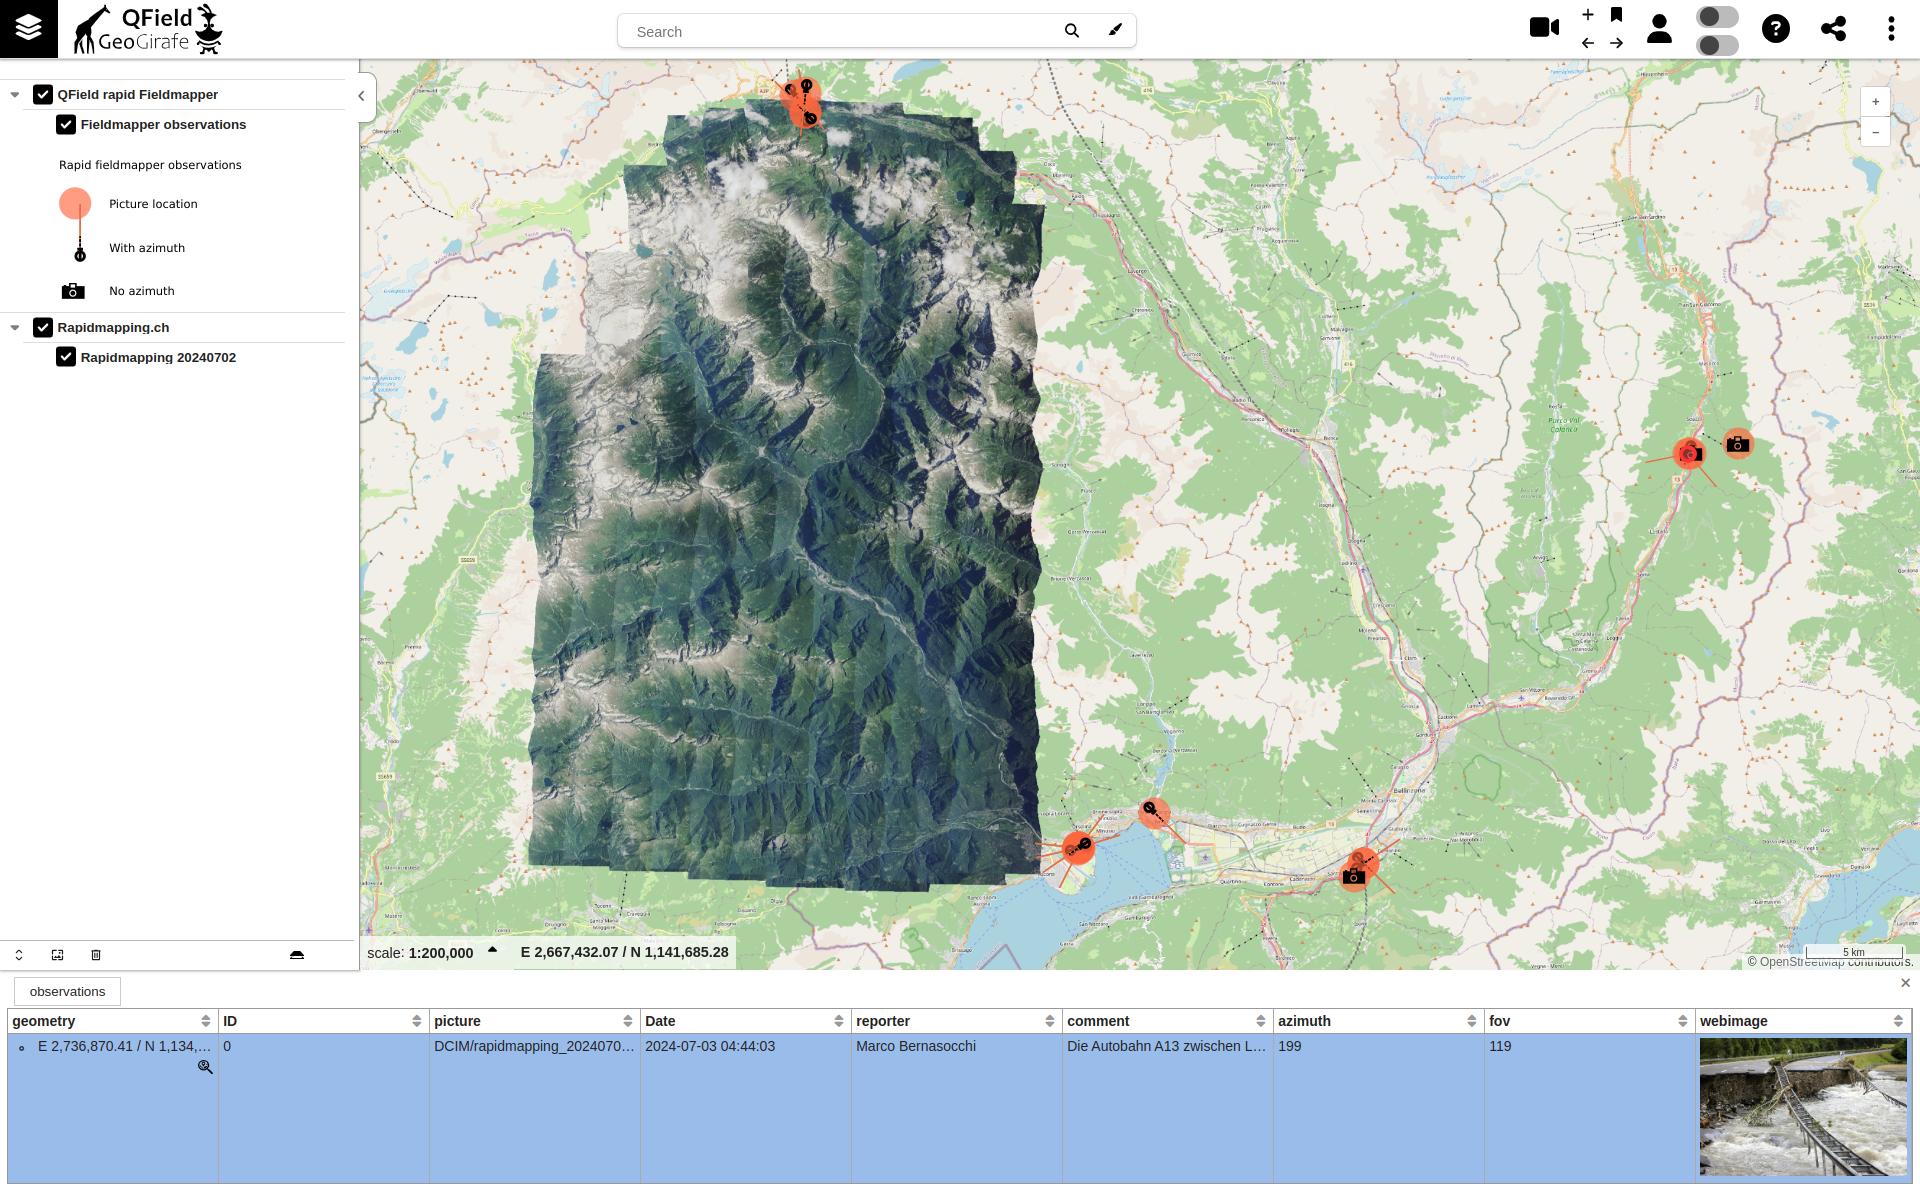
Task: Click the share icon
Action: pyautogui.click(x=1833, y=28)
